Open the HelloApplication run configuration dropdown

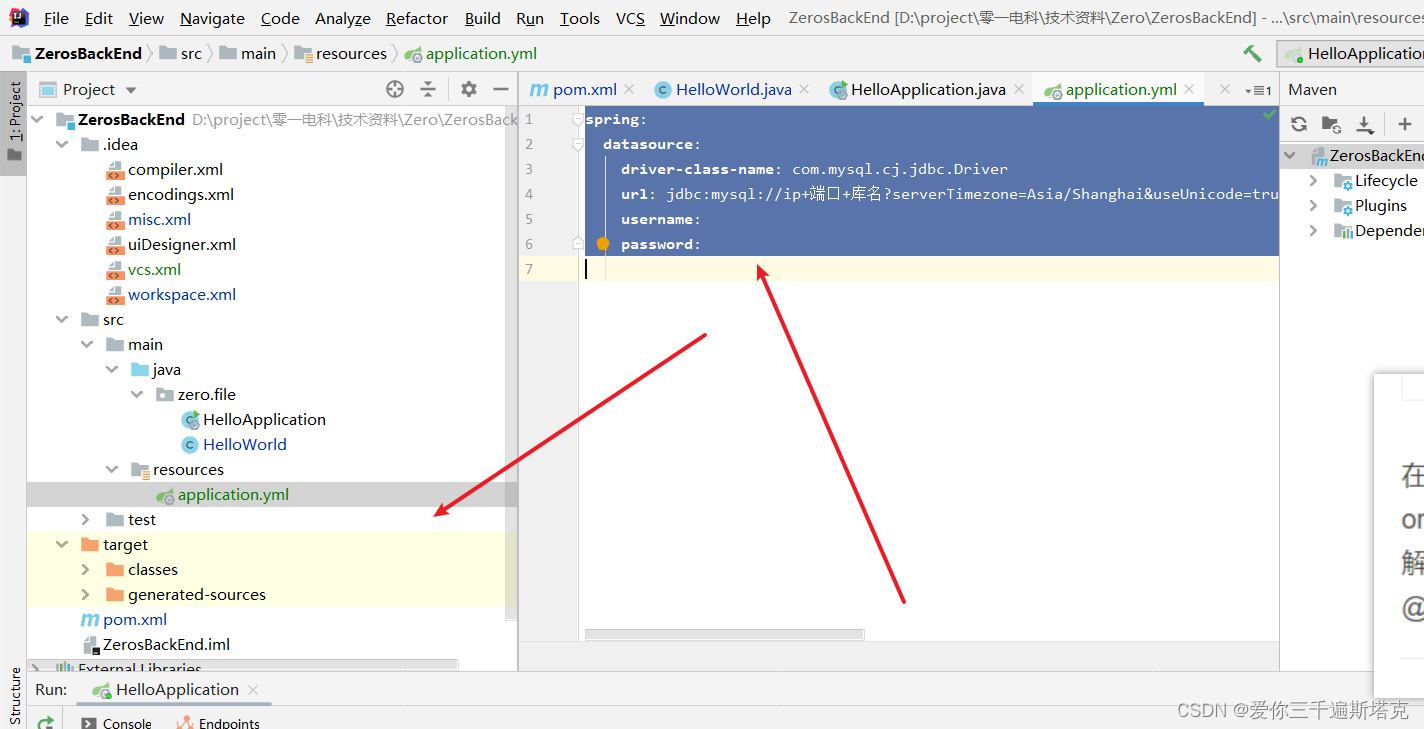click(x=1353, y=54)
